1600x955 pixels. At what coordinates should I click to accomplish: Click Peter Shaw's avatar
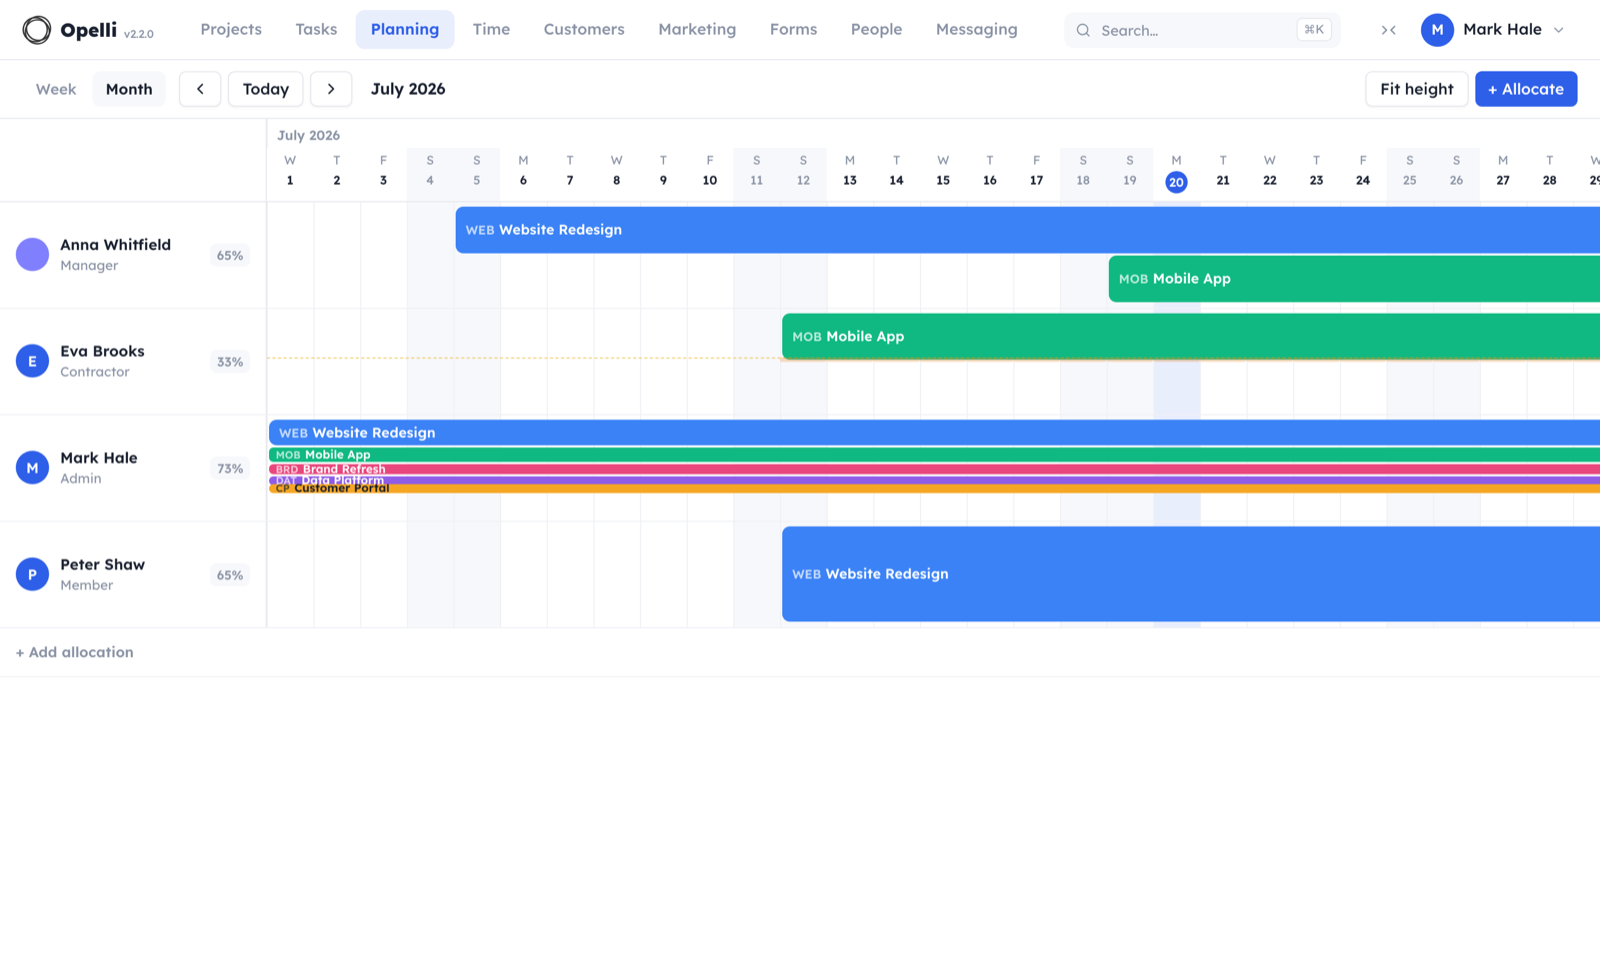pyautogui.click(x=32, y=574)
